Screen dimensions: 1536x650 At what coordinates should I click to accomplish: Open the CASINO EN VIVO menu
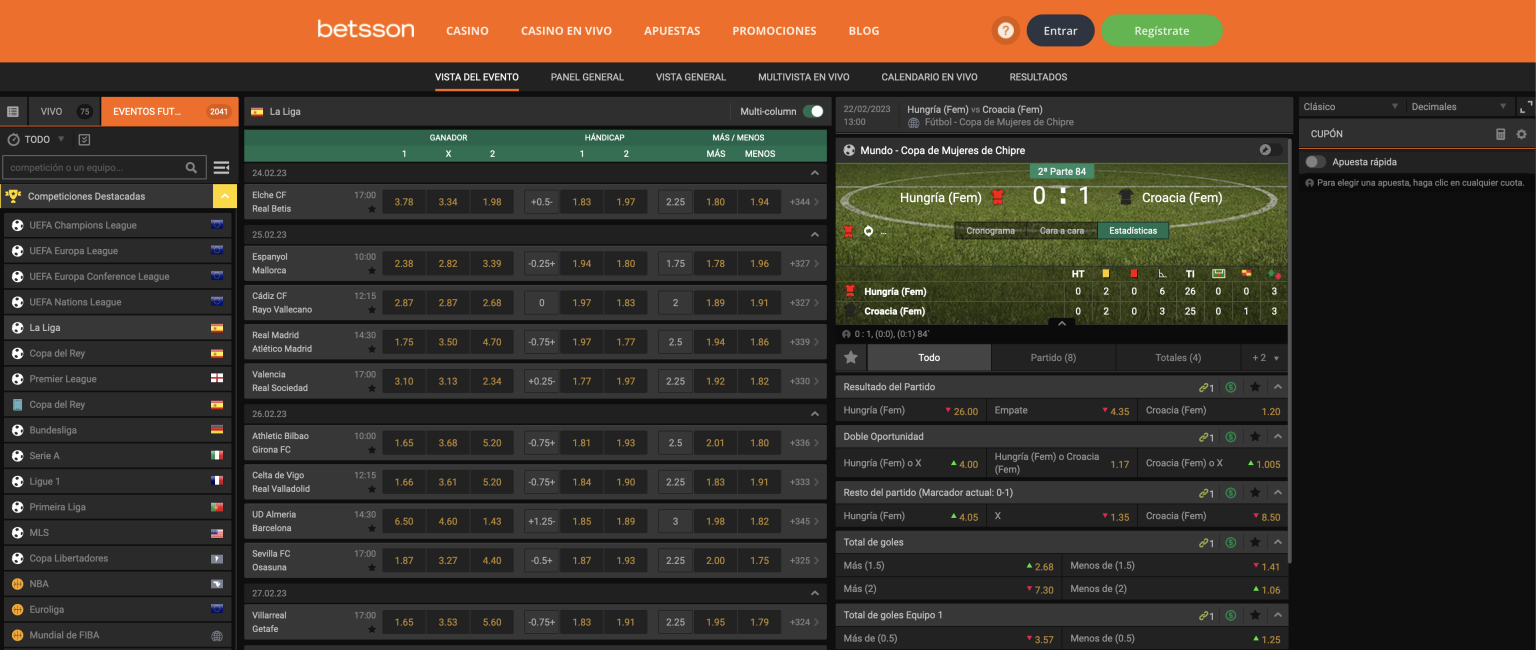[566, 31]
